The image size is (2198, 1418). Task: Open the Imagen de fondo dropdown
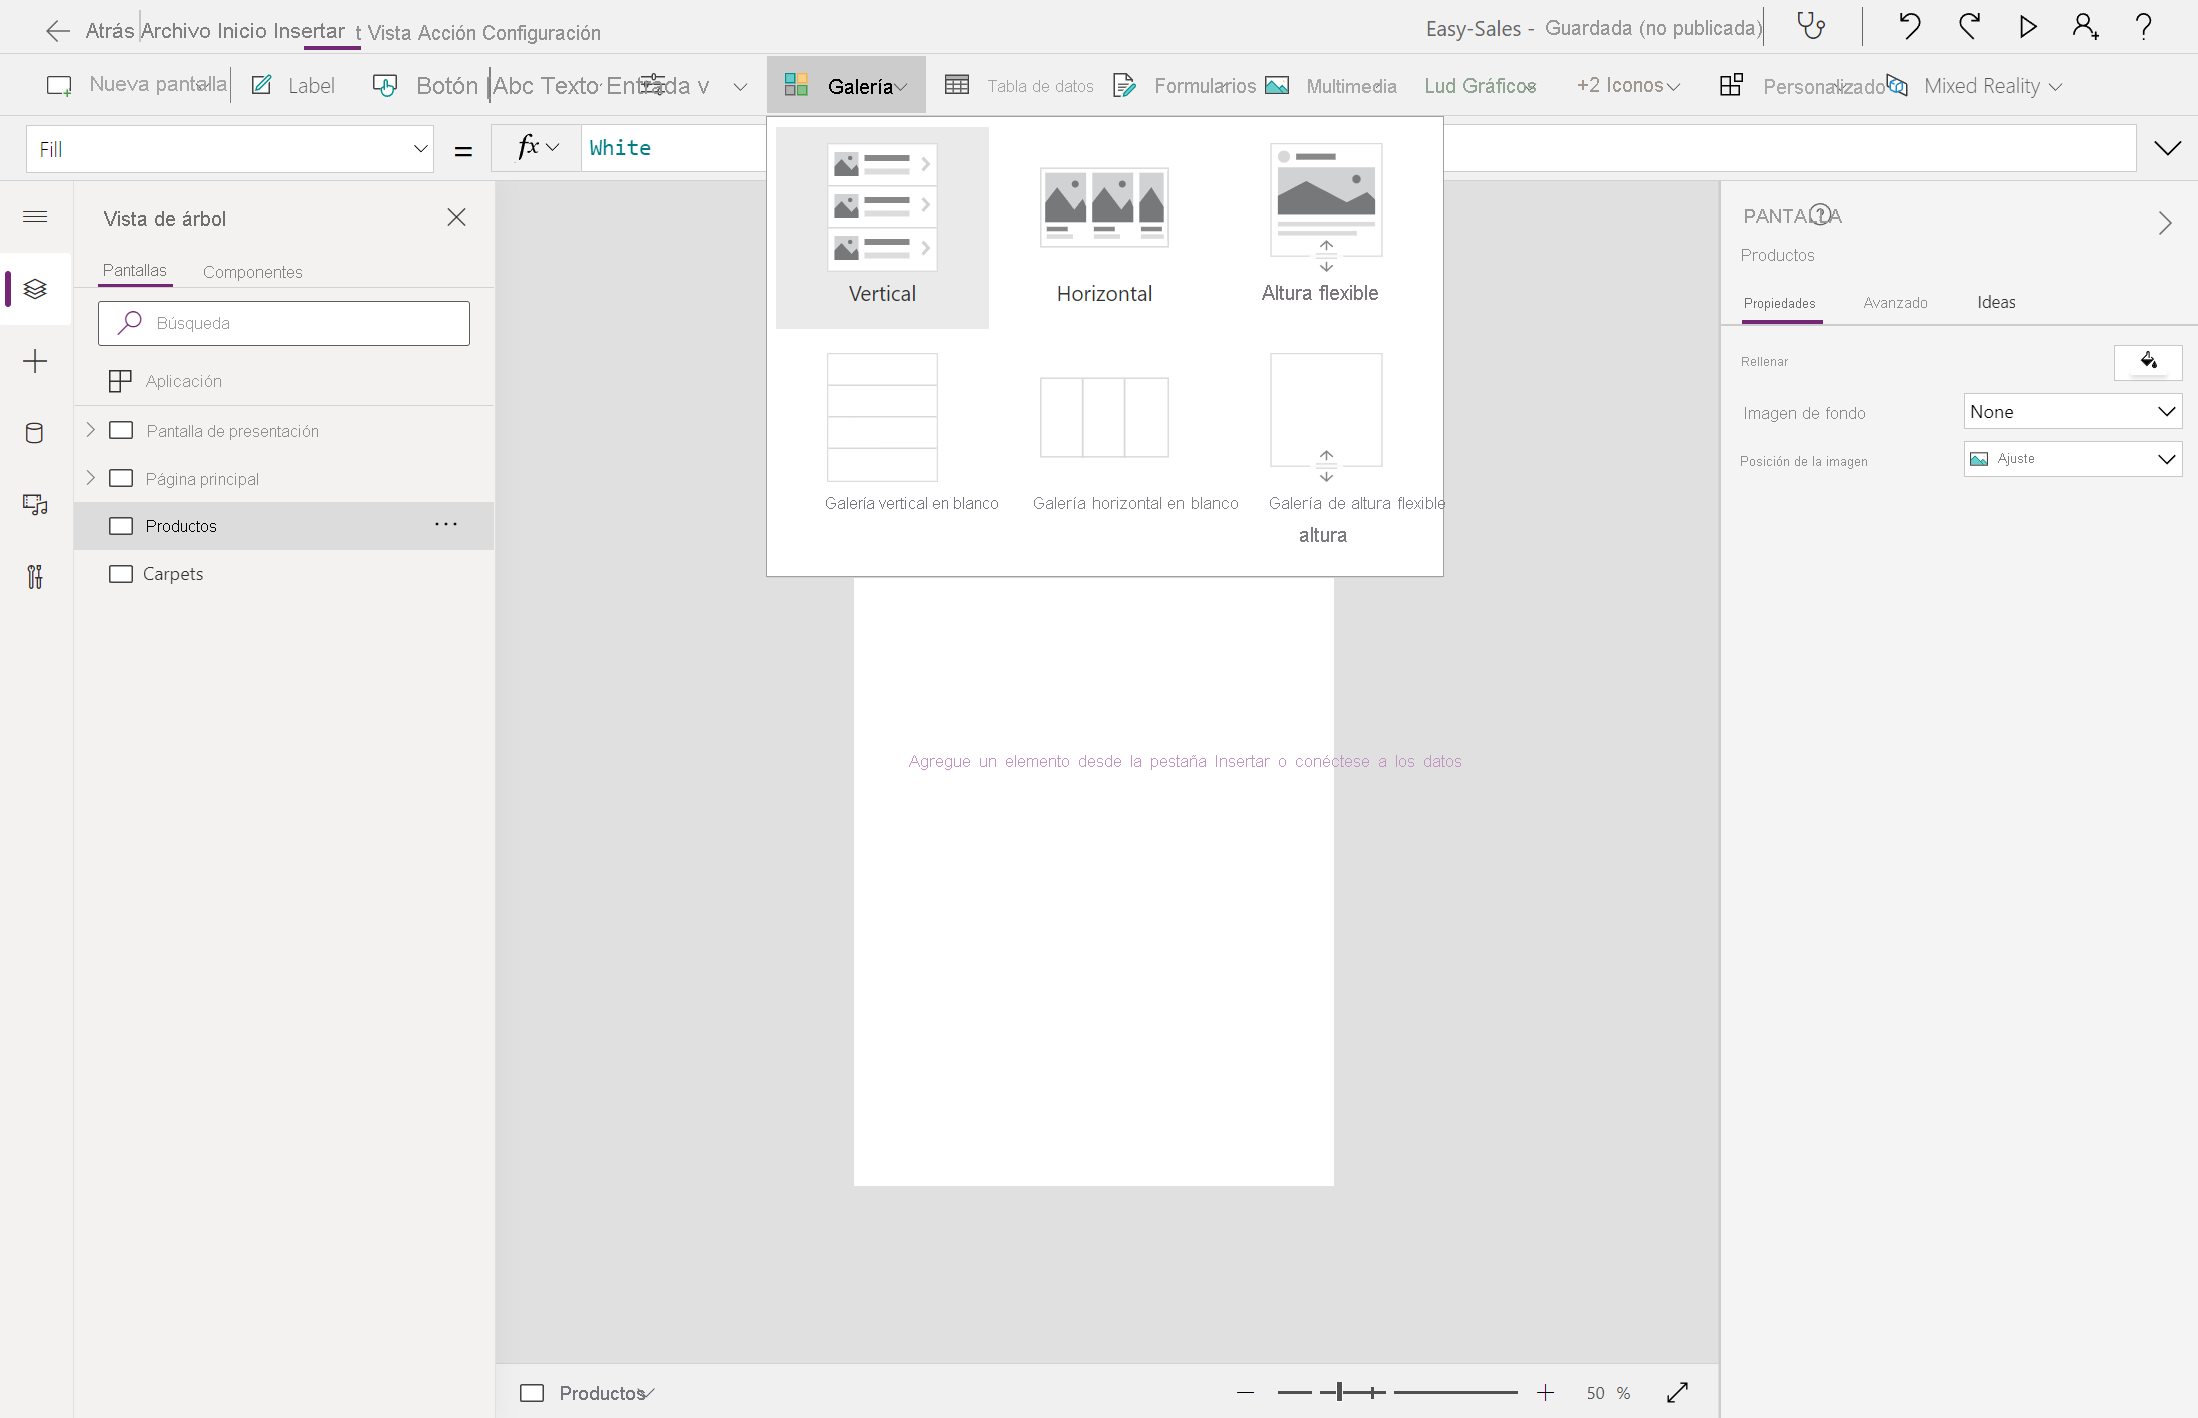(x=2072, y=412)
